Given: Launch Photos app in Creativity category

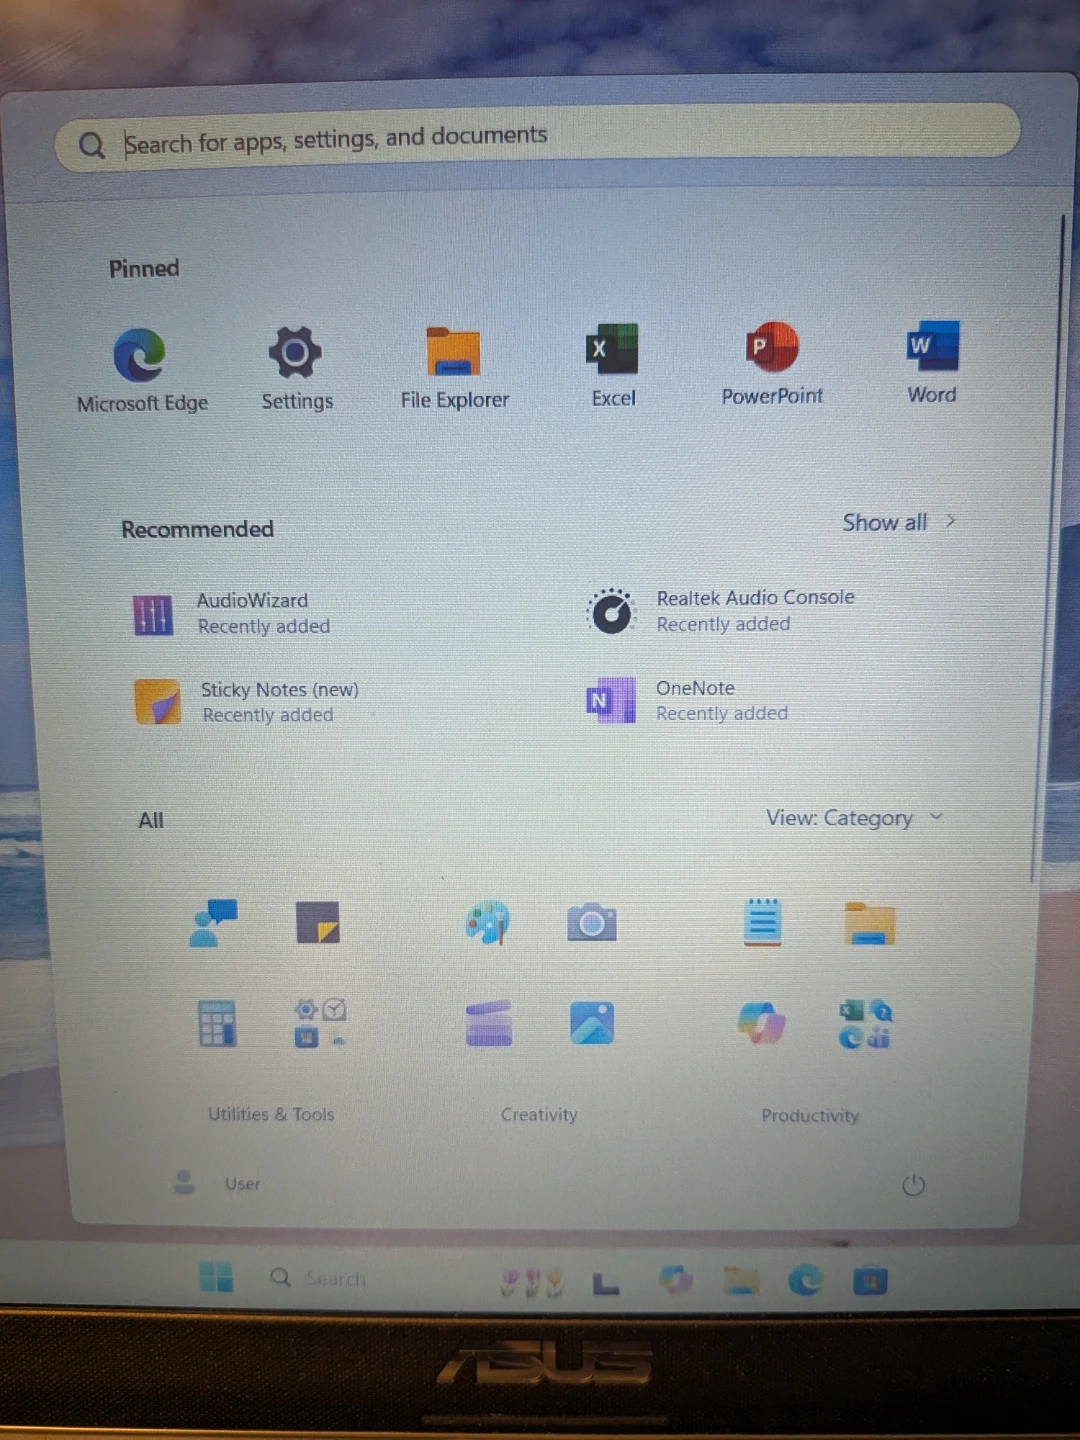Looking at the screenshot, I should (x=592, y=1023).
